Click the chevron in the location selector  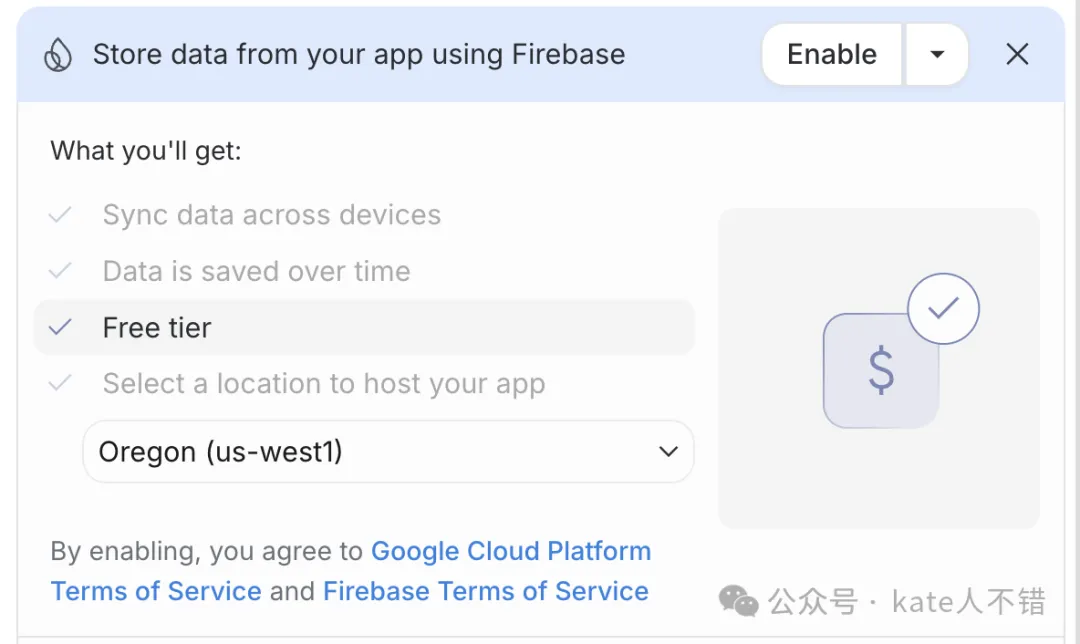(x=669, y=452)
